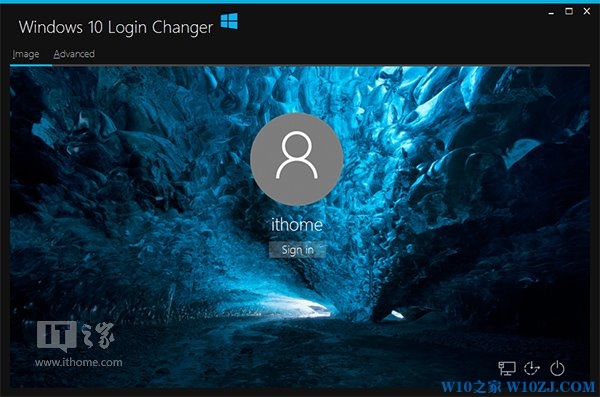Screen dimensions: 600x397
Task: Click the Sign in button
Action: tap(297, 250)
